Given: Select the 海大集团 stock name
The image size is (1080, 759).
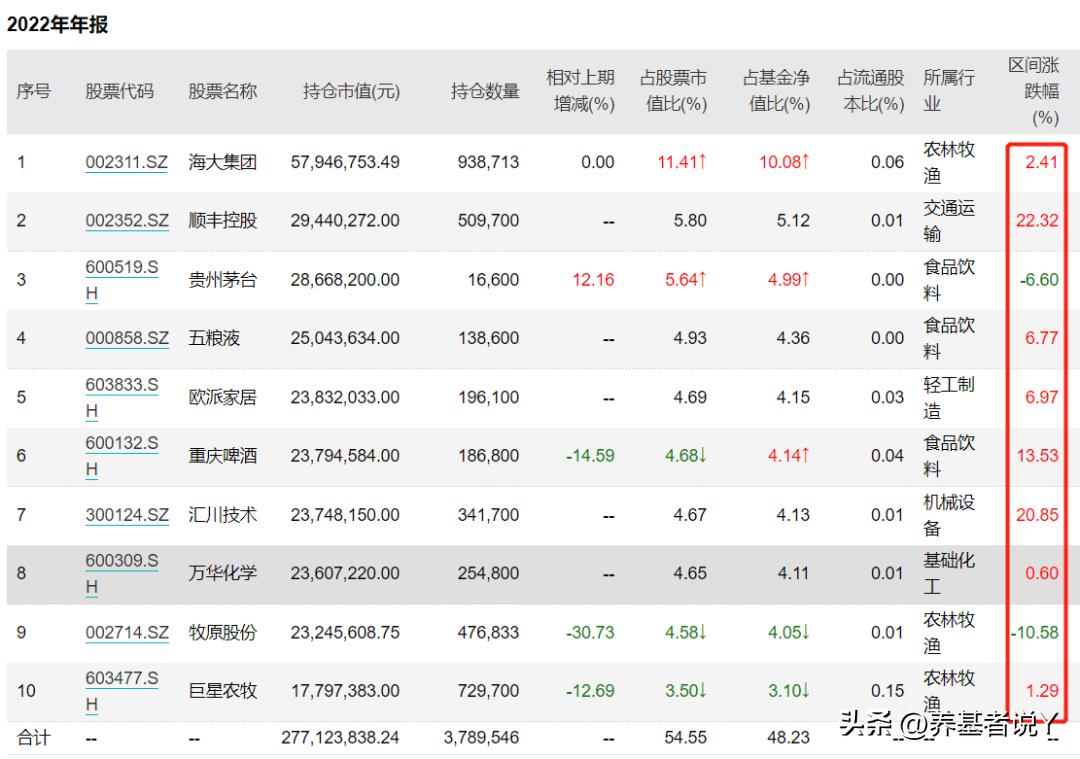Looking at the screenshot, I should coord(222,162).
